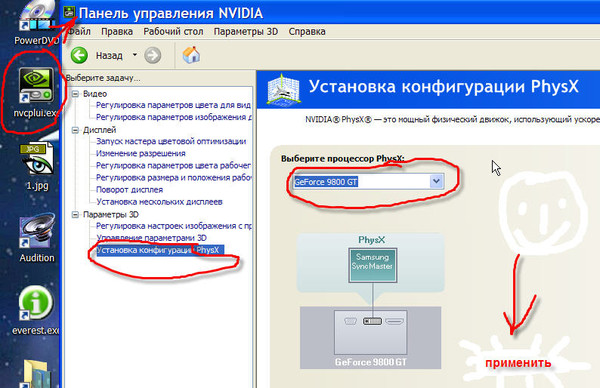Click the selected connector on the GeForce card diagram
This screenshot has height=388, width=600.
(372, 321)
